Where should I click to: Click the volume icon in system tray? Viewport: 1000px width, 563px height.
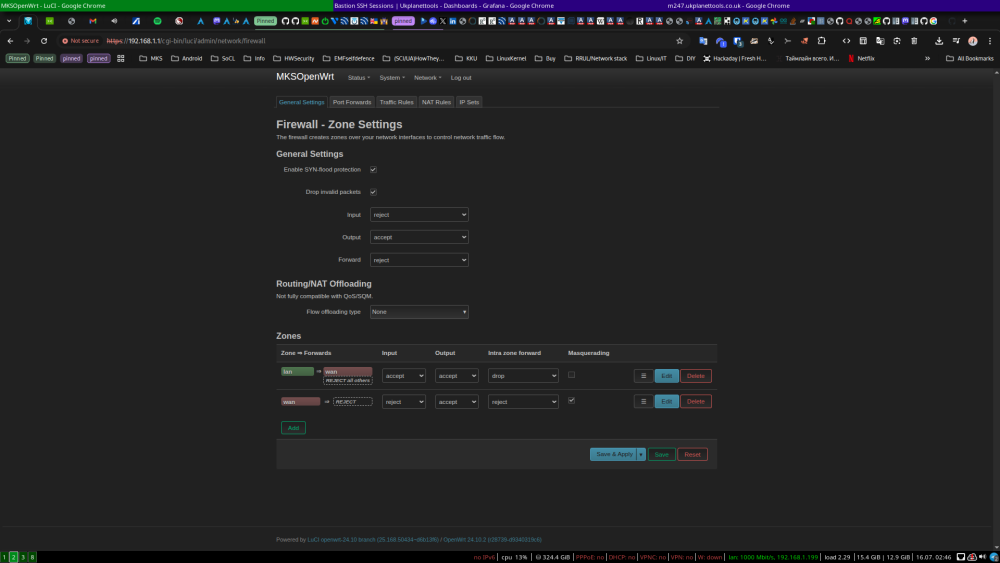point(982,557)
